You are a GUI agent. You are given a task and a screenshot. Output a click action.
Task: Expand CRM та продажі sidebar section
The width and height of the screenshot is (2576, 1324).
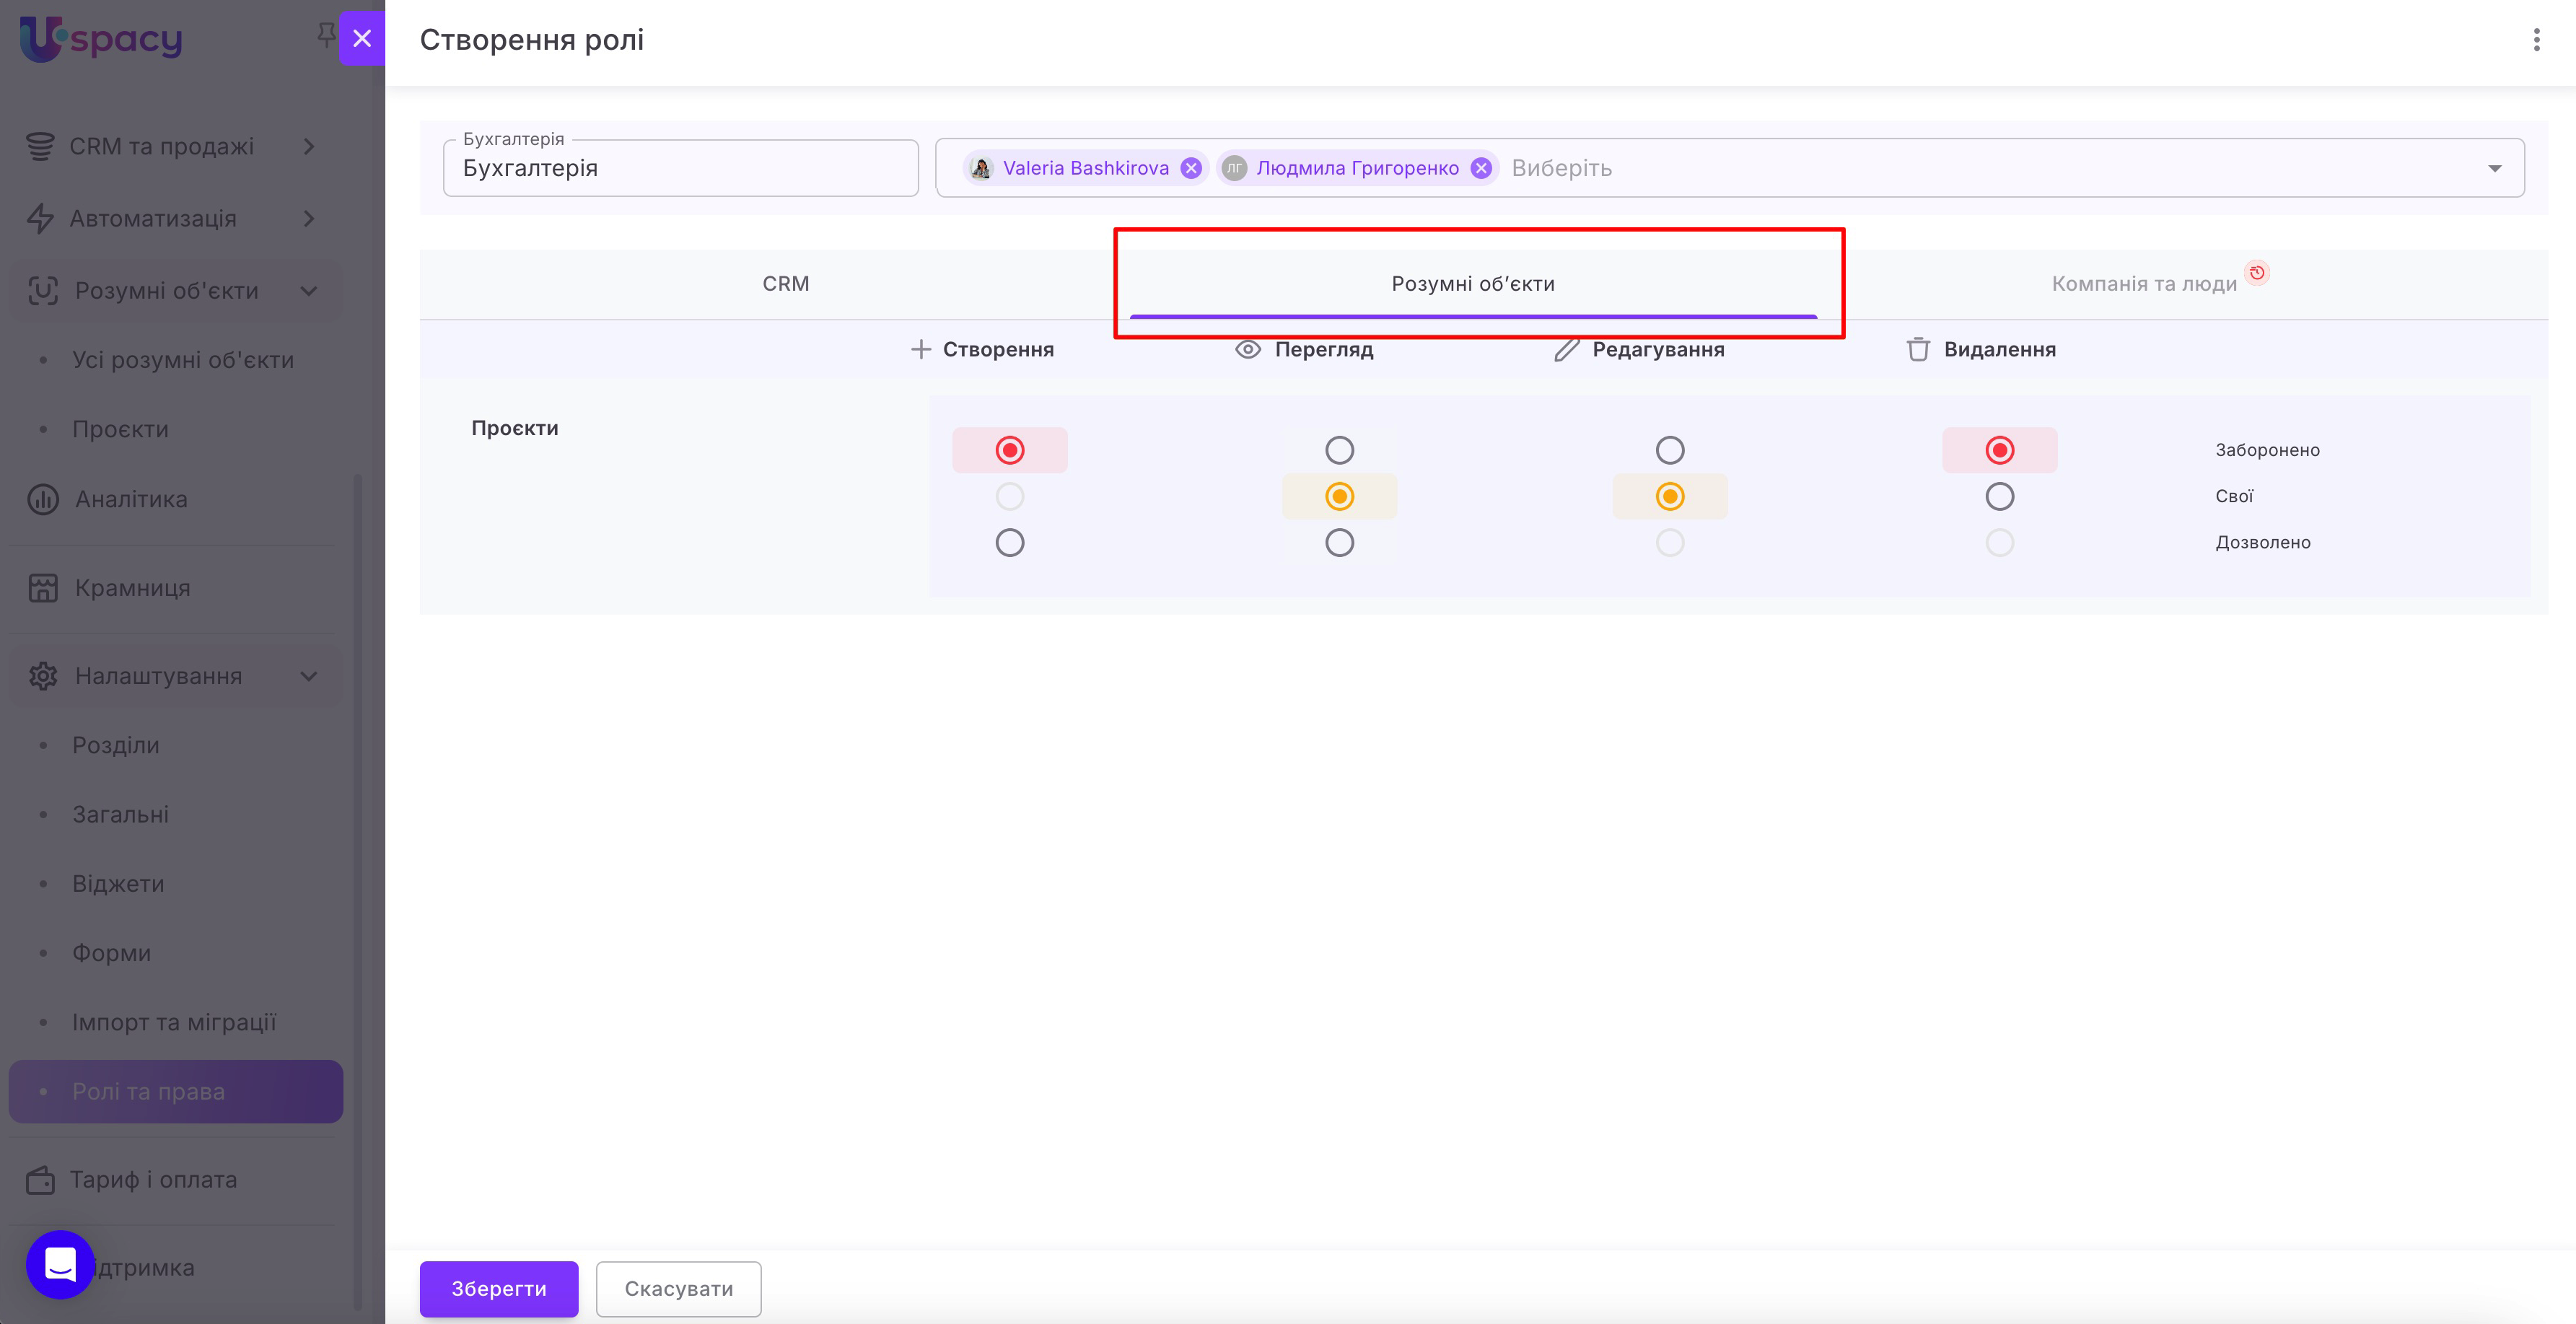[309, 147]
